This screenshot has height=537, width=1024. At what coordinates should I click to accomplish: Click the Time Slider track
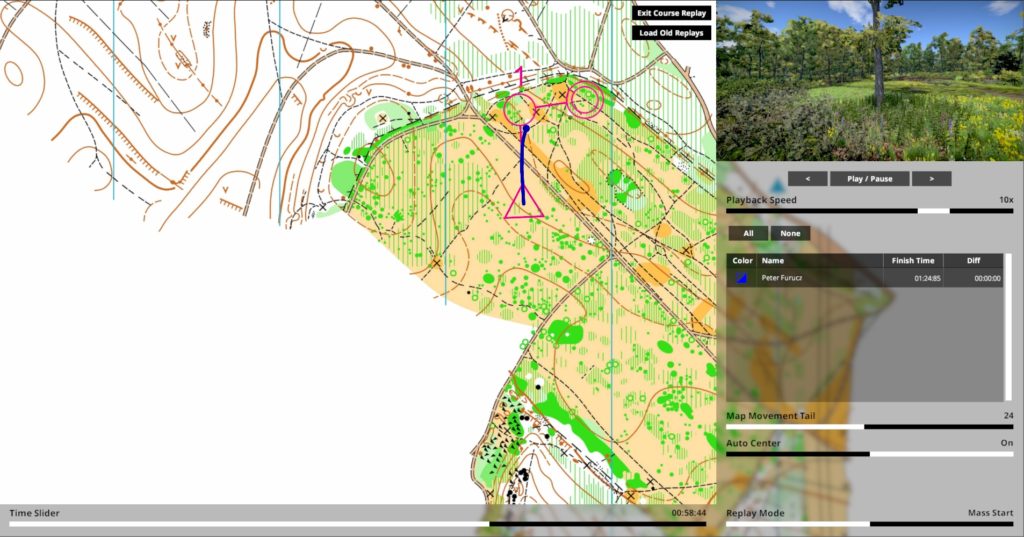click(x=357, y=524)
